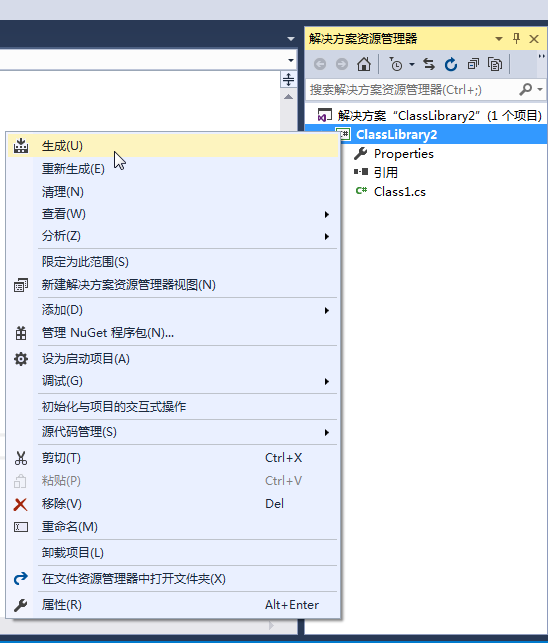Close the Solution Explorer panel
The width and height of the screenshot is (548, 643).
click(534, 39)
